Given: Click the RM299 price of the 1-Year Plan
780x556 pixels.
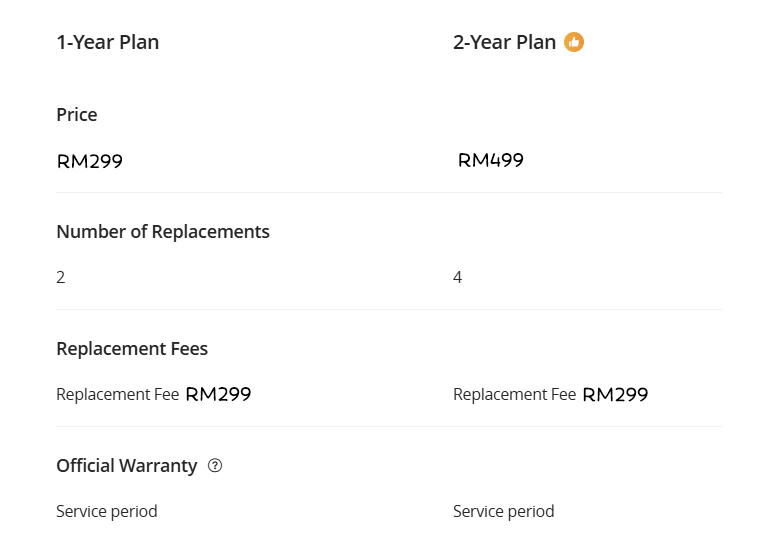Looking at the screenshot, I should [90, 161].
